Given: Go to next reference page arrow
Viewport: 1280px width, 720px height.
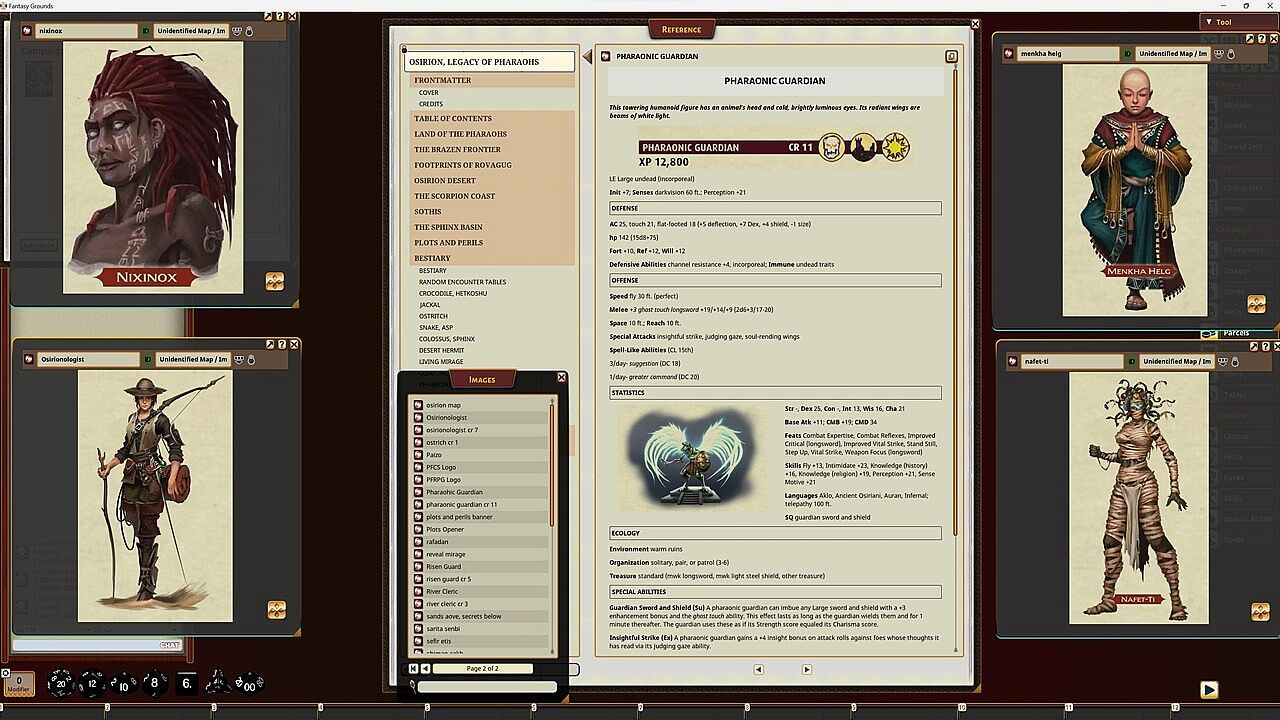Looking at the screenshot, I should (x=806, y=669).
